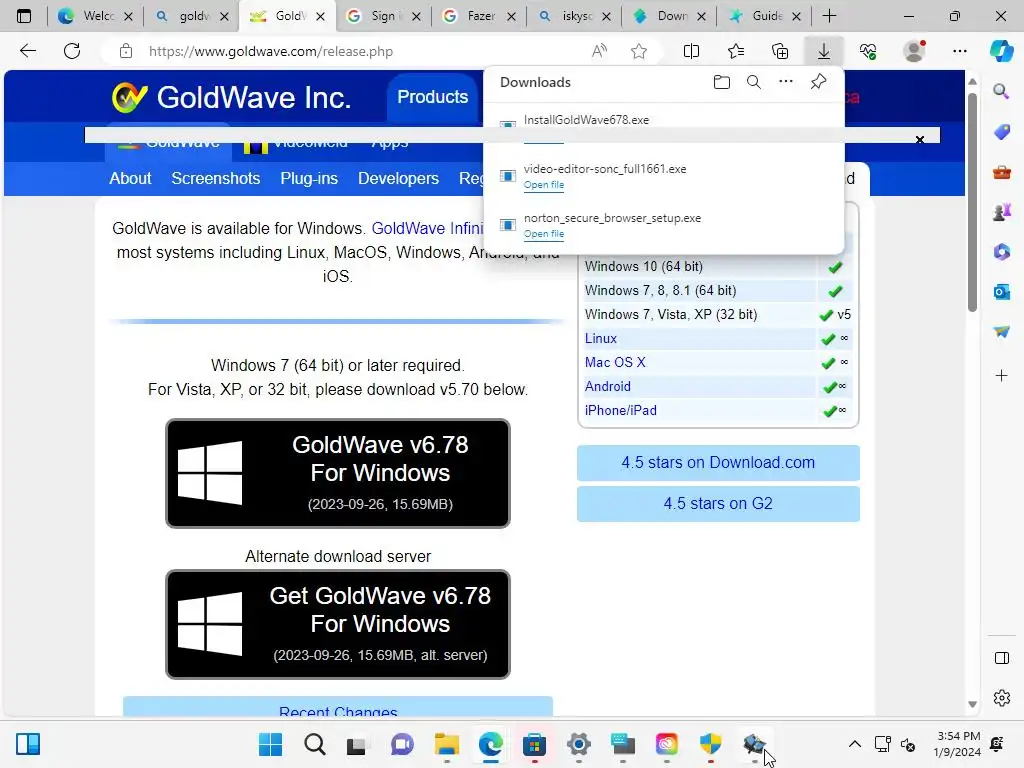Open the Linux platform link
The image size is (1024, 768).
click(600, 338)
